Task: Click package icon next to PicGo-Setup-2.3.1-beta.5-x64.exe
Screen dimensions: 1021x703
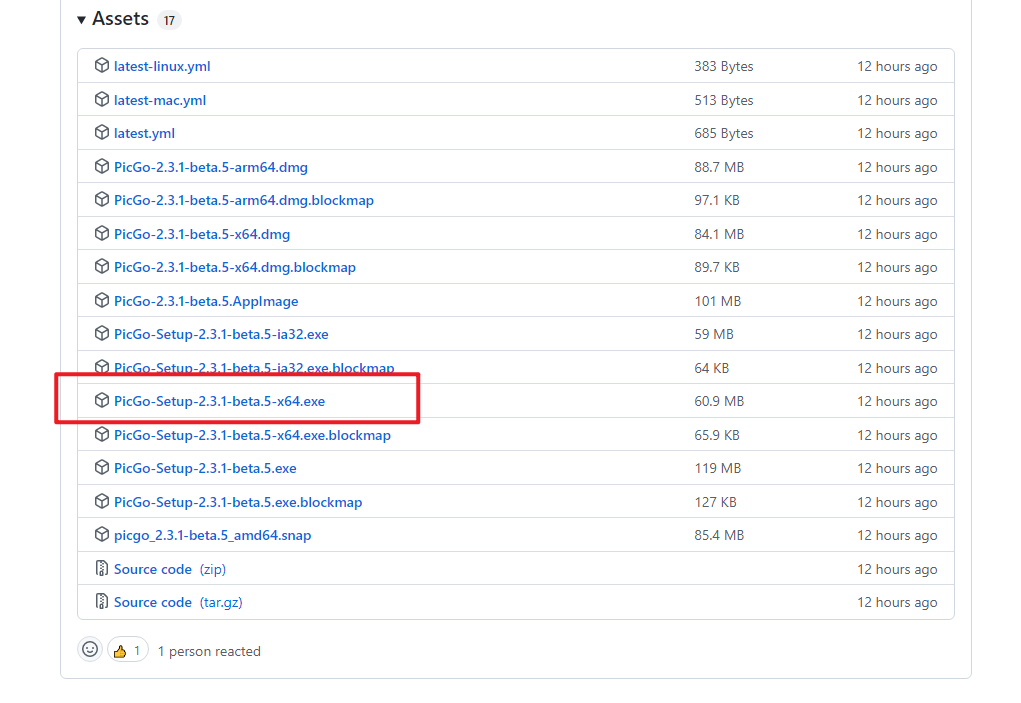Action: click(102, 400)
